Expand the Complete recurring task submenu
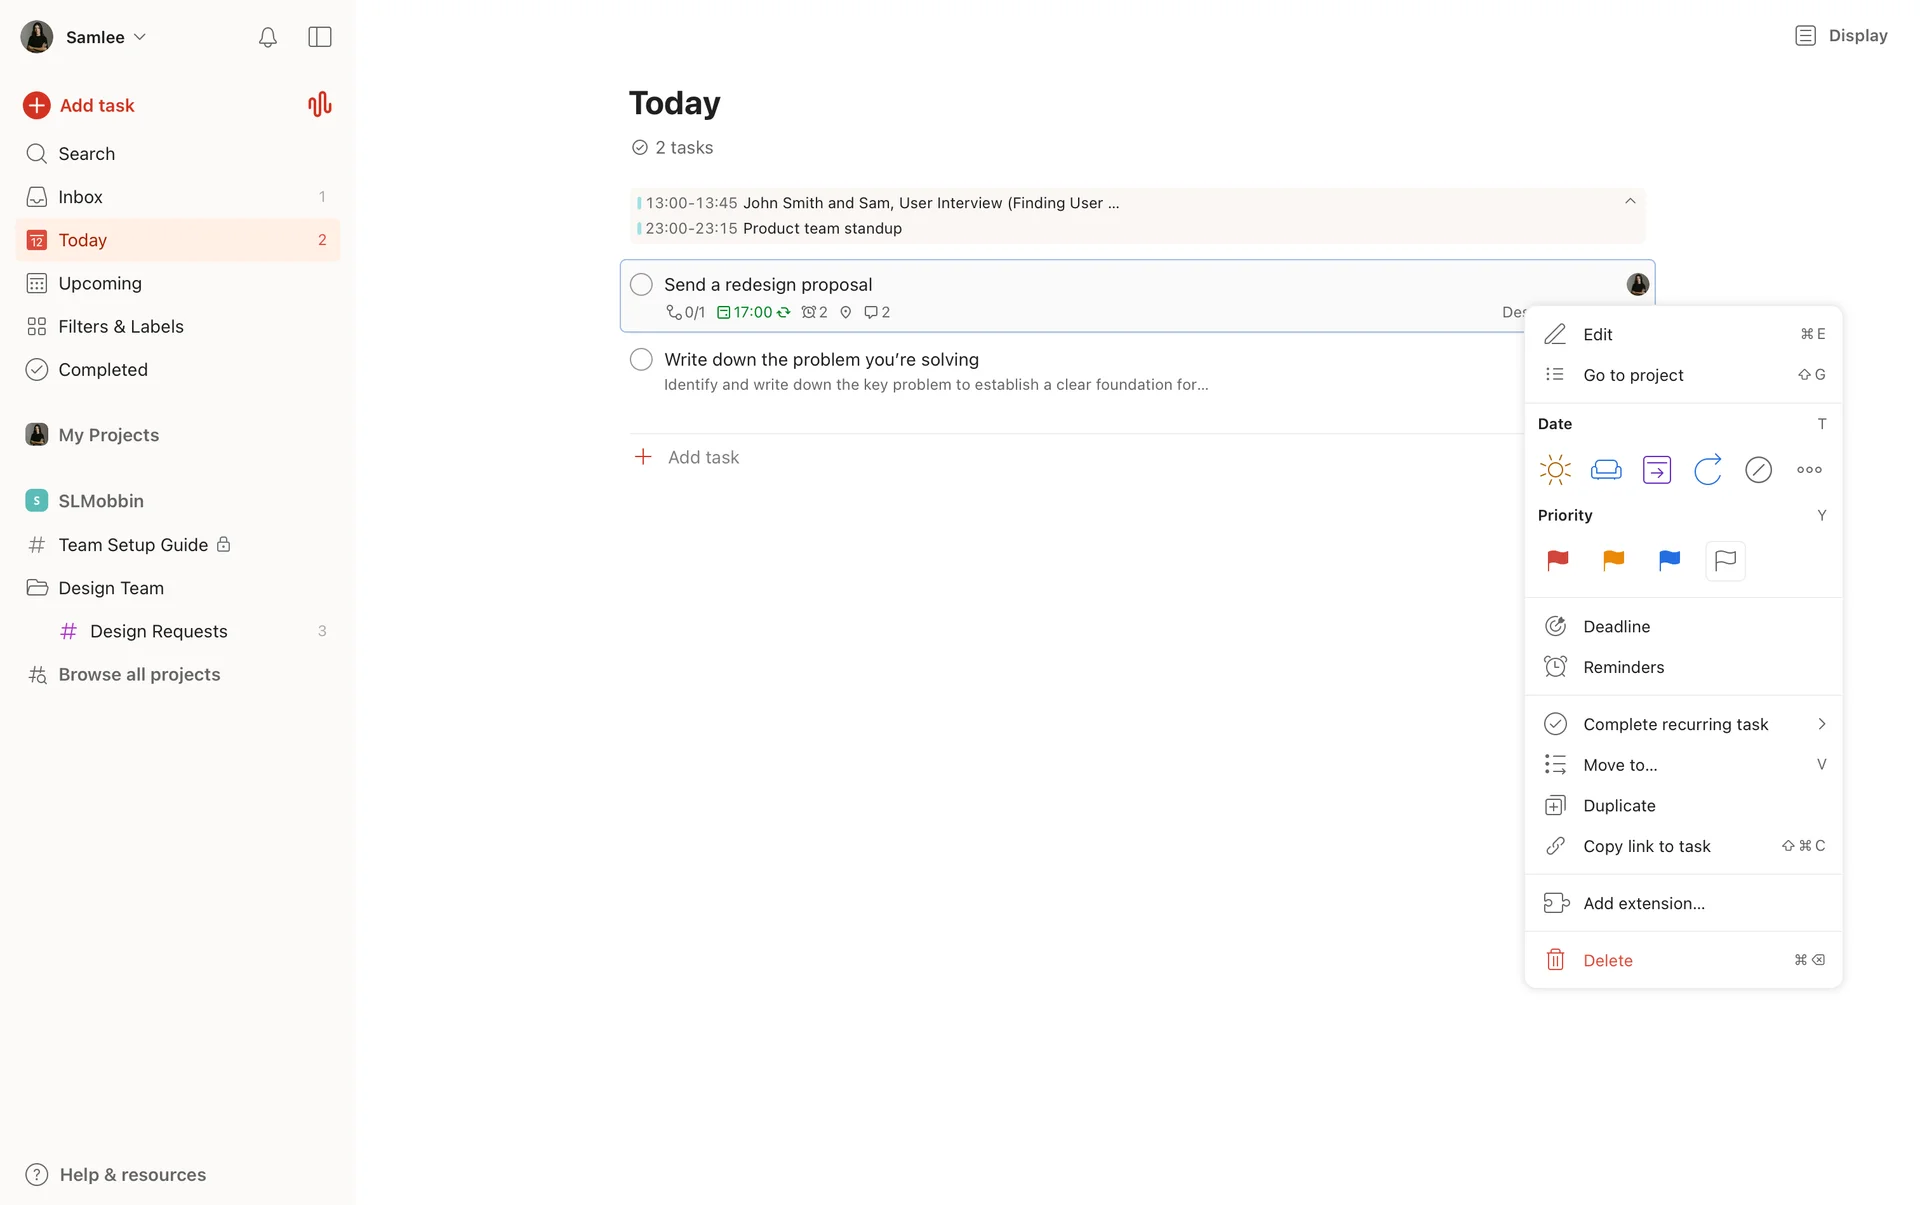 click(1821, 724)
